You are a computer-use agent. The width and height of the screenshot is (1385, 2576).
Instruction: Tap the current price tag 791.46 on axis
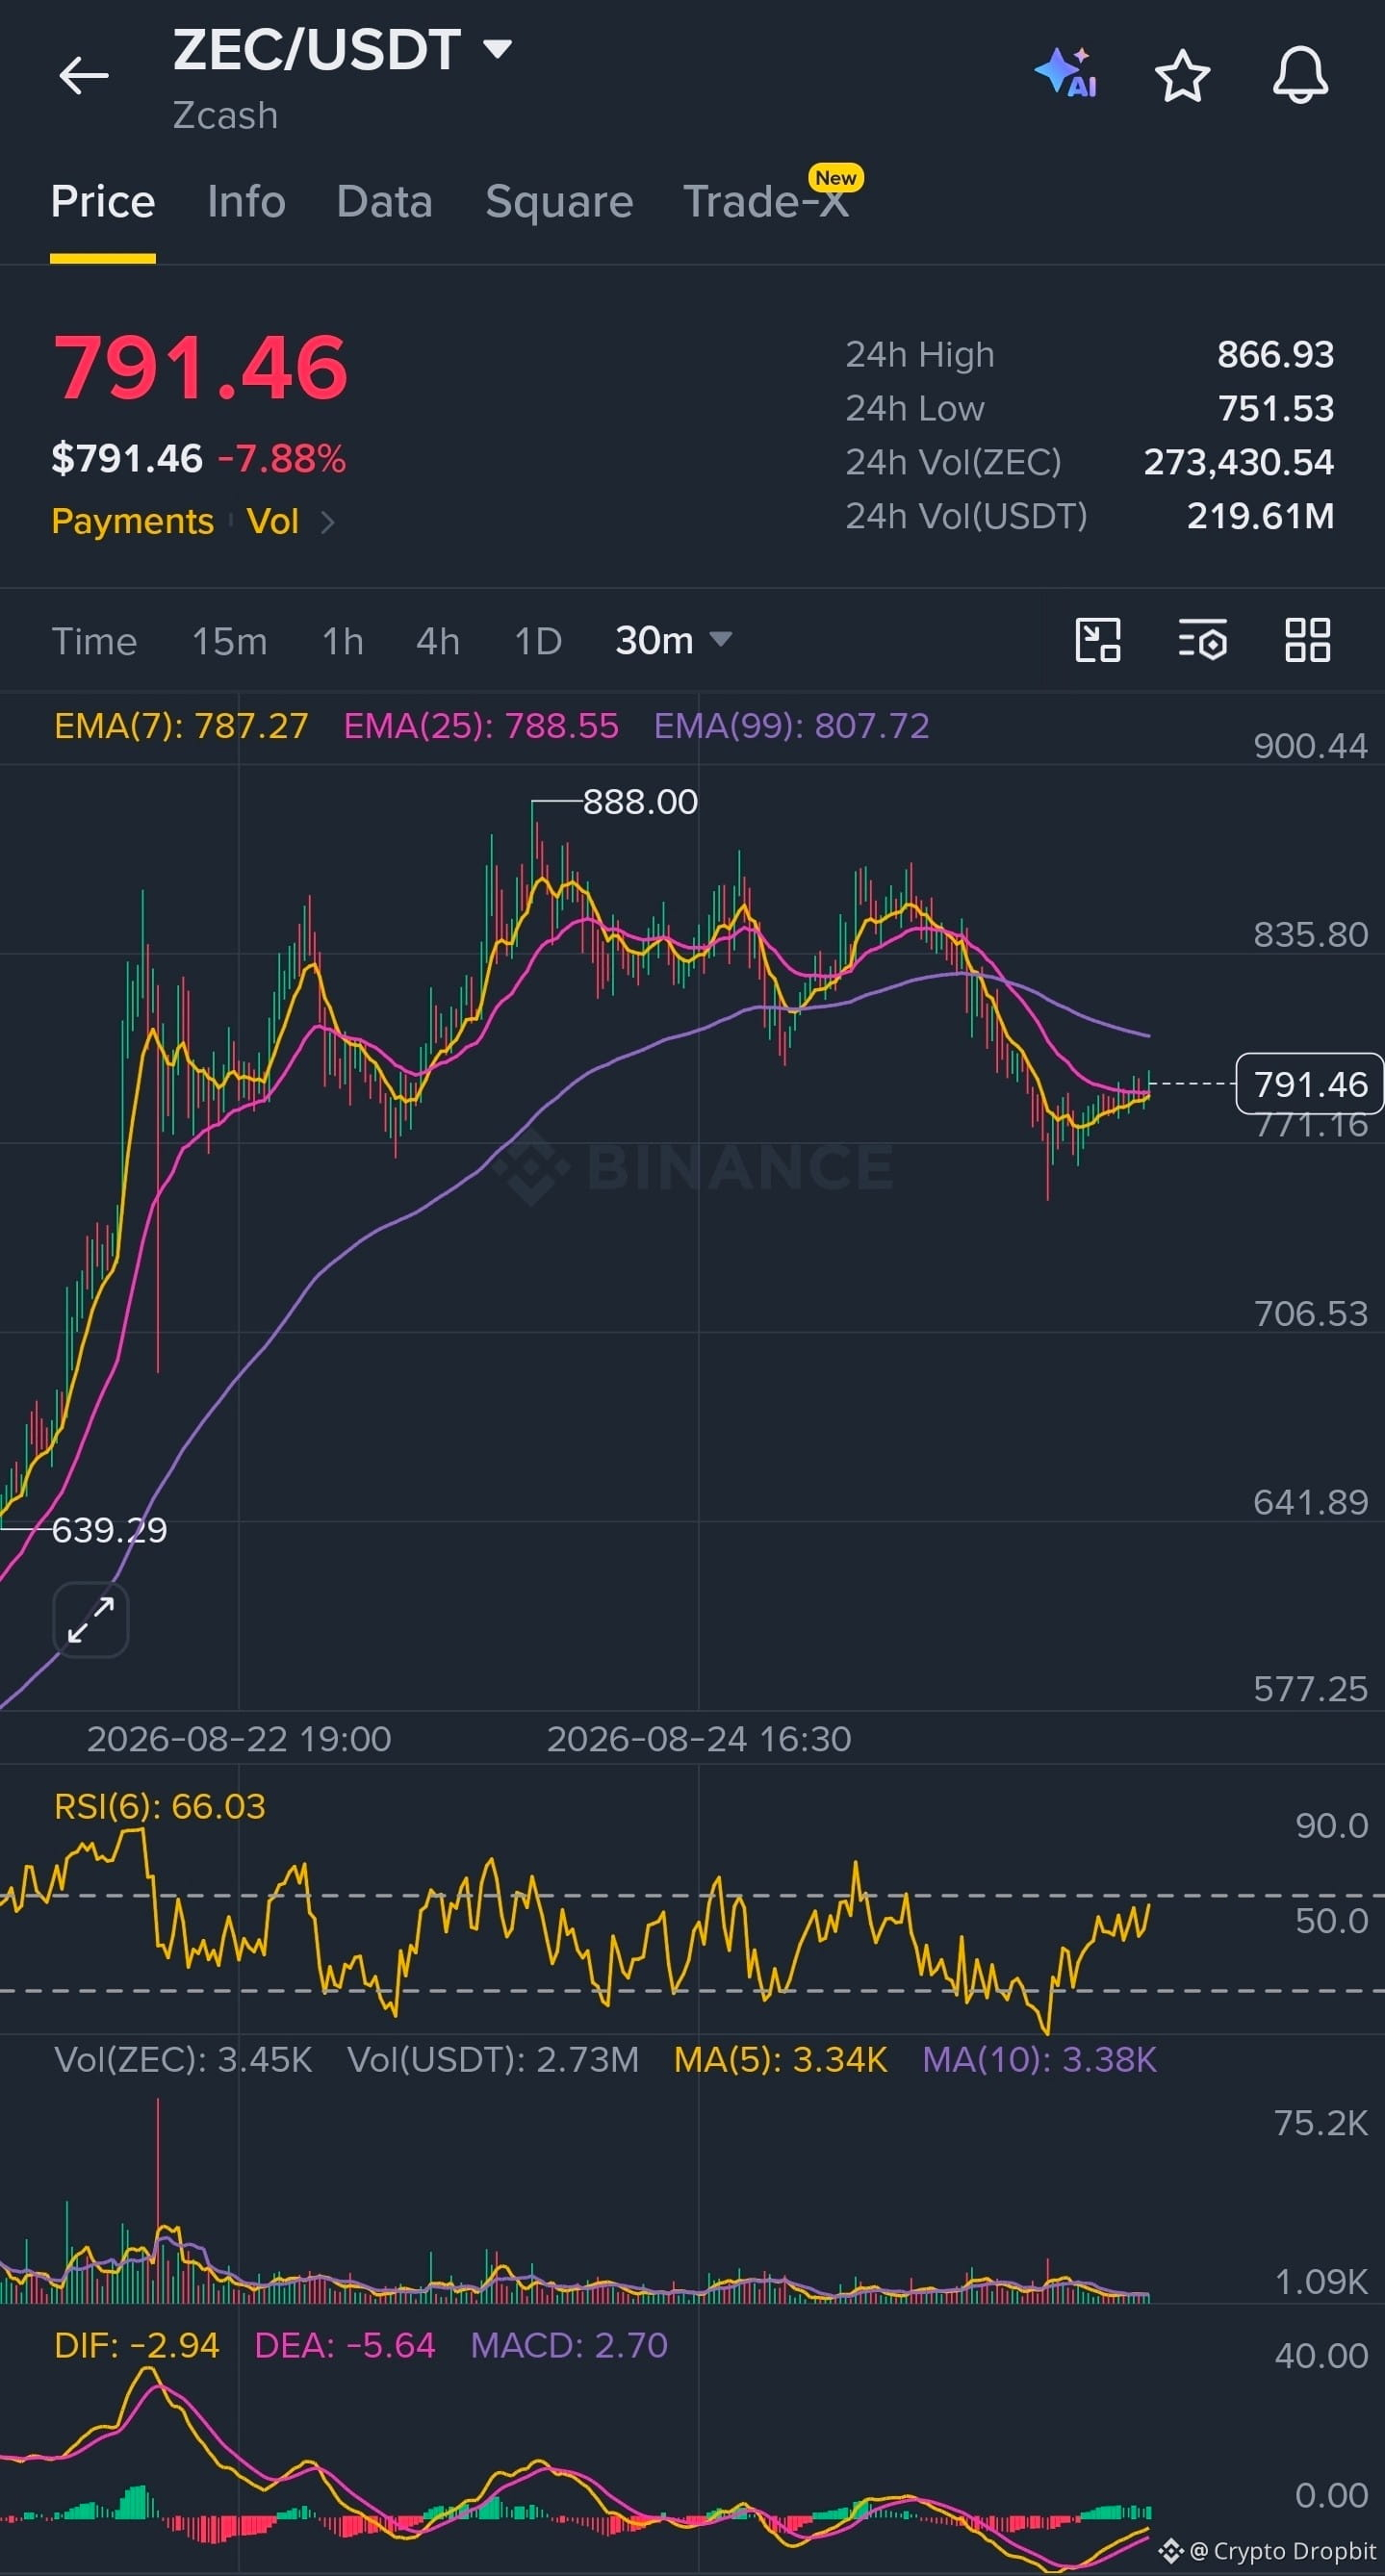pos(1310,1084)
